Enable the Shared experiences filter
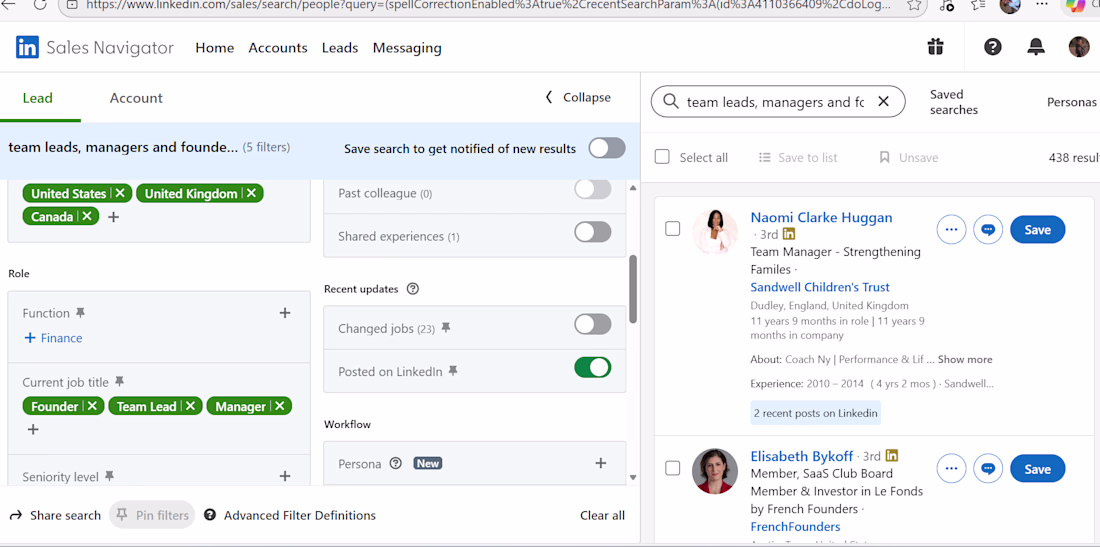The image size is (1100, 547). (x=593, y=232)
